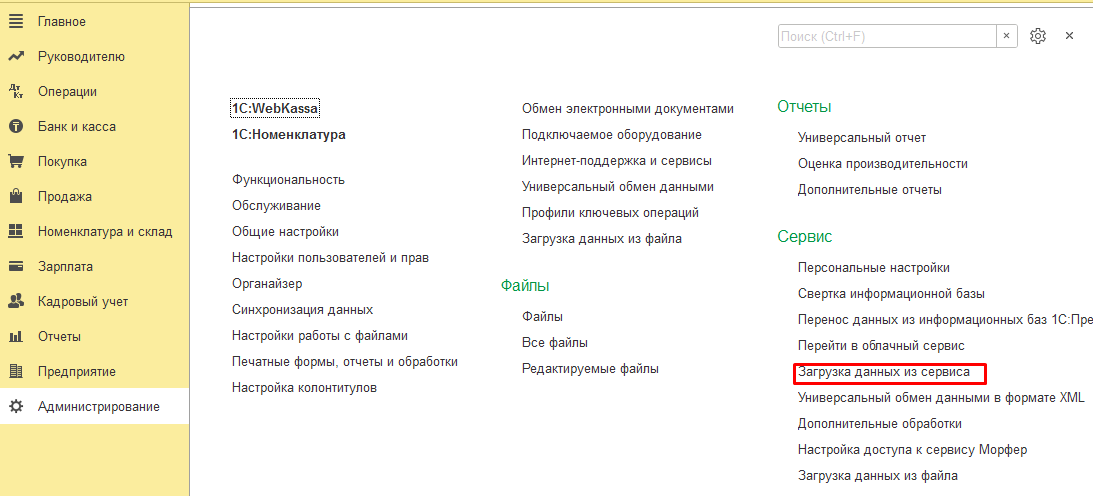
Task: Open Редактируемые файлы link
Action: [x=590, y=368]
